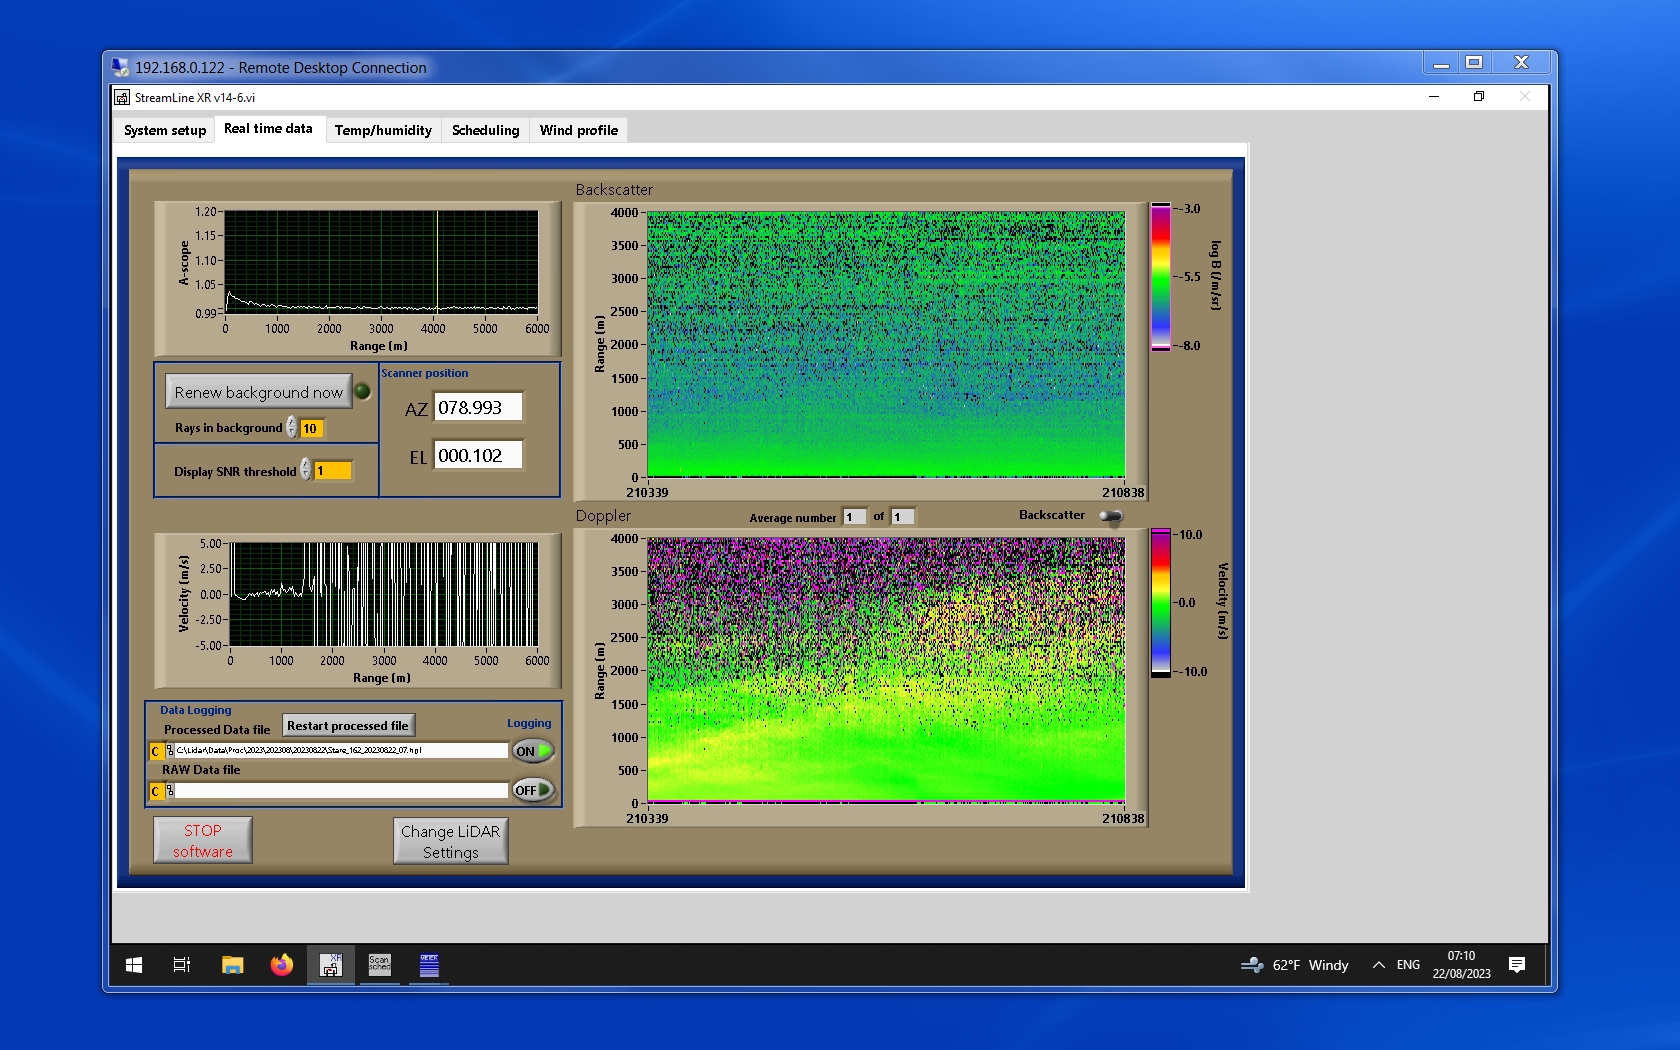Click the Rays in background stepper arrows
1680x1050 pixels.
[x=292, y=428]
